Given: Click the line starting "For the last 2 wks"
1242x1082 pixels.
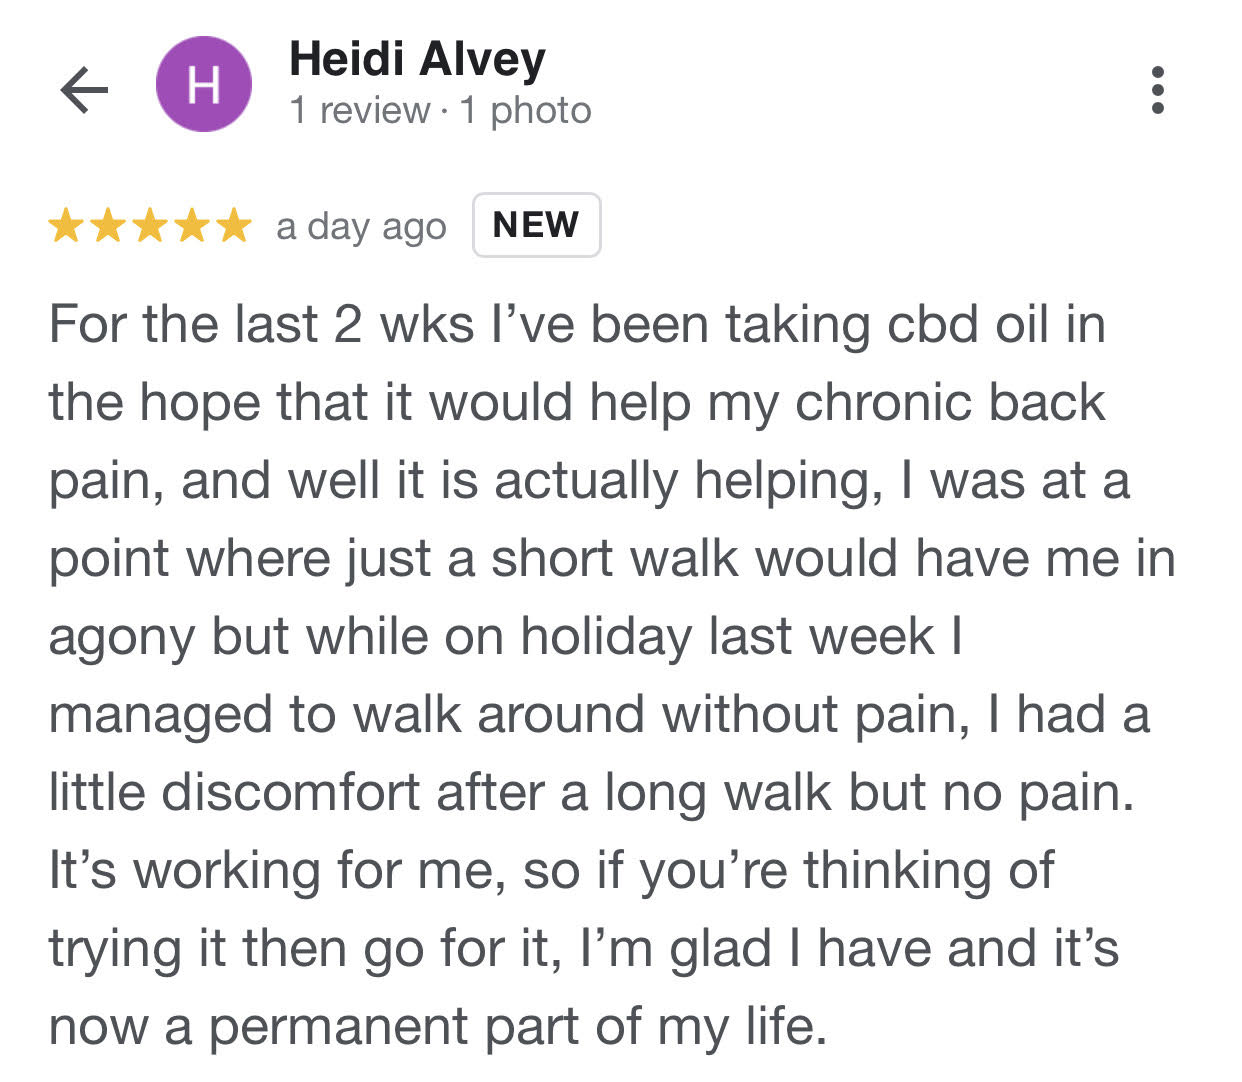Looking at the screenshot, I should click(x=577, y=324).
